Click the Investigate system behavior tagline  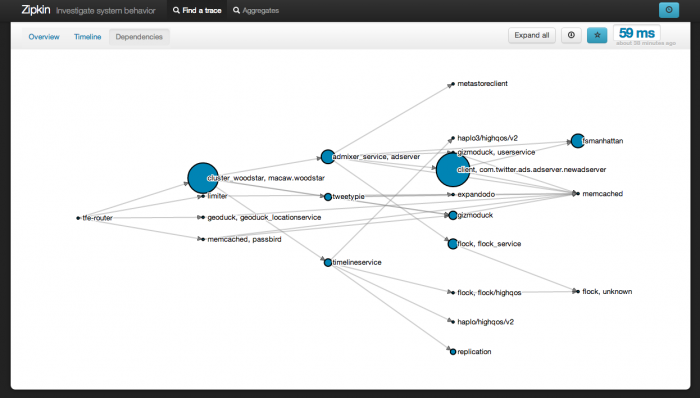(106, 11)
